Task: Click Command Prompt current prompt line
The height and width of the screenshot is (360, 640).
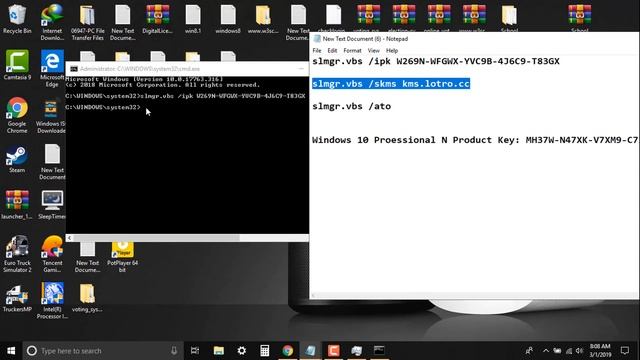Action: coord(103,107)
